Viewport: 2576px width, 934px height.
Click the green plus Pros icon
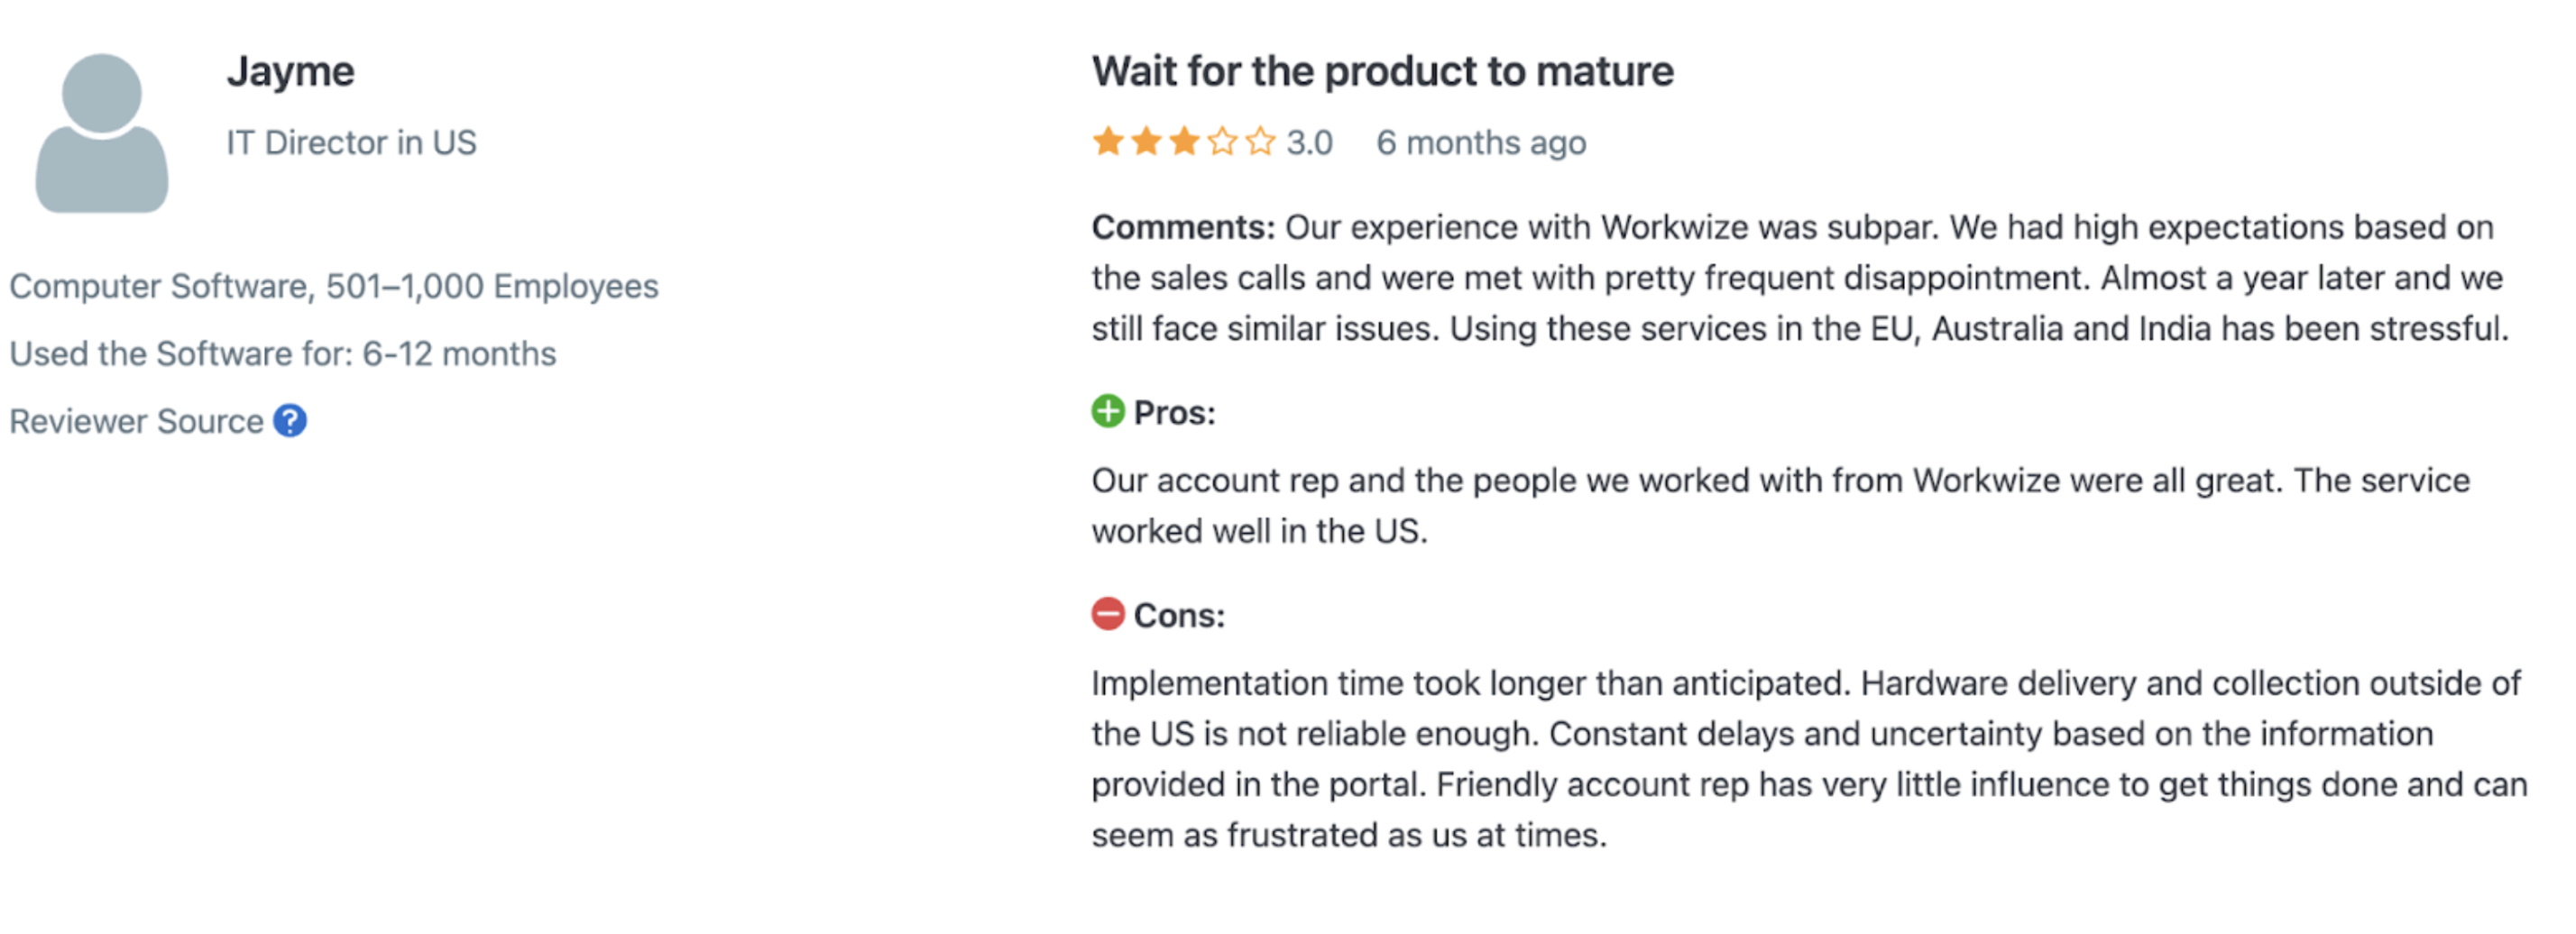(1107, 411)
